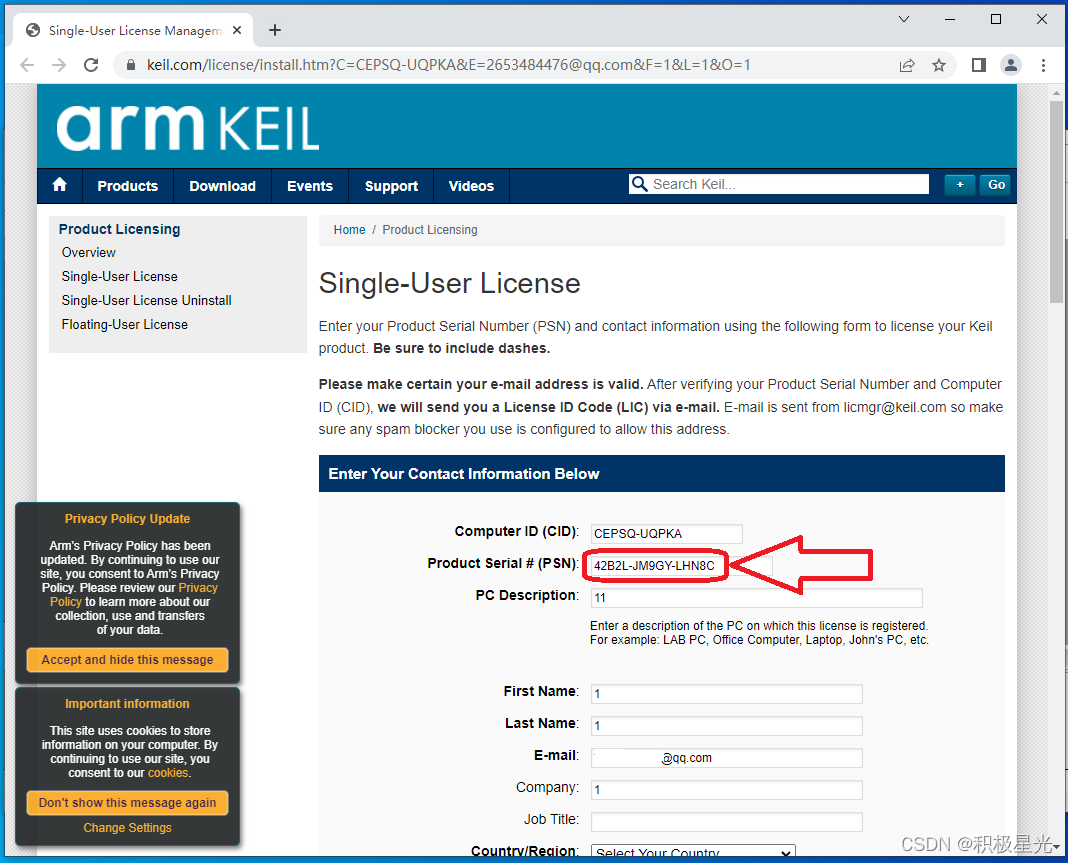
Task: Open the Download menu in Keil navigation
Action: (x=222, y=186)
